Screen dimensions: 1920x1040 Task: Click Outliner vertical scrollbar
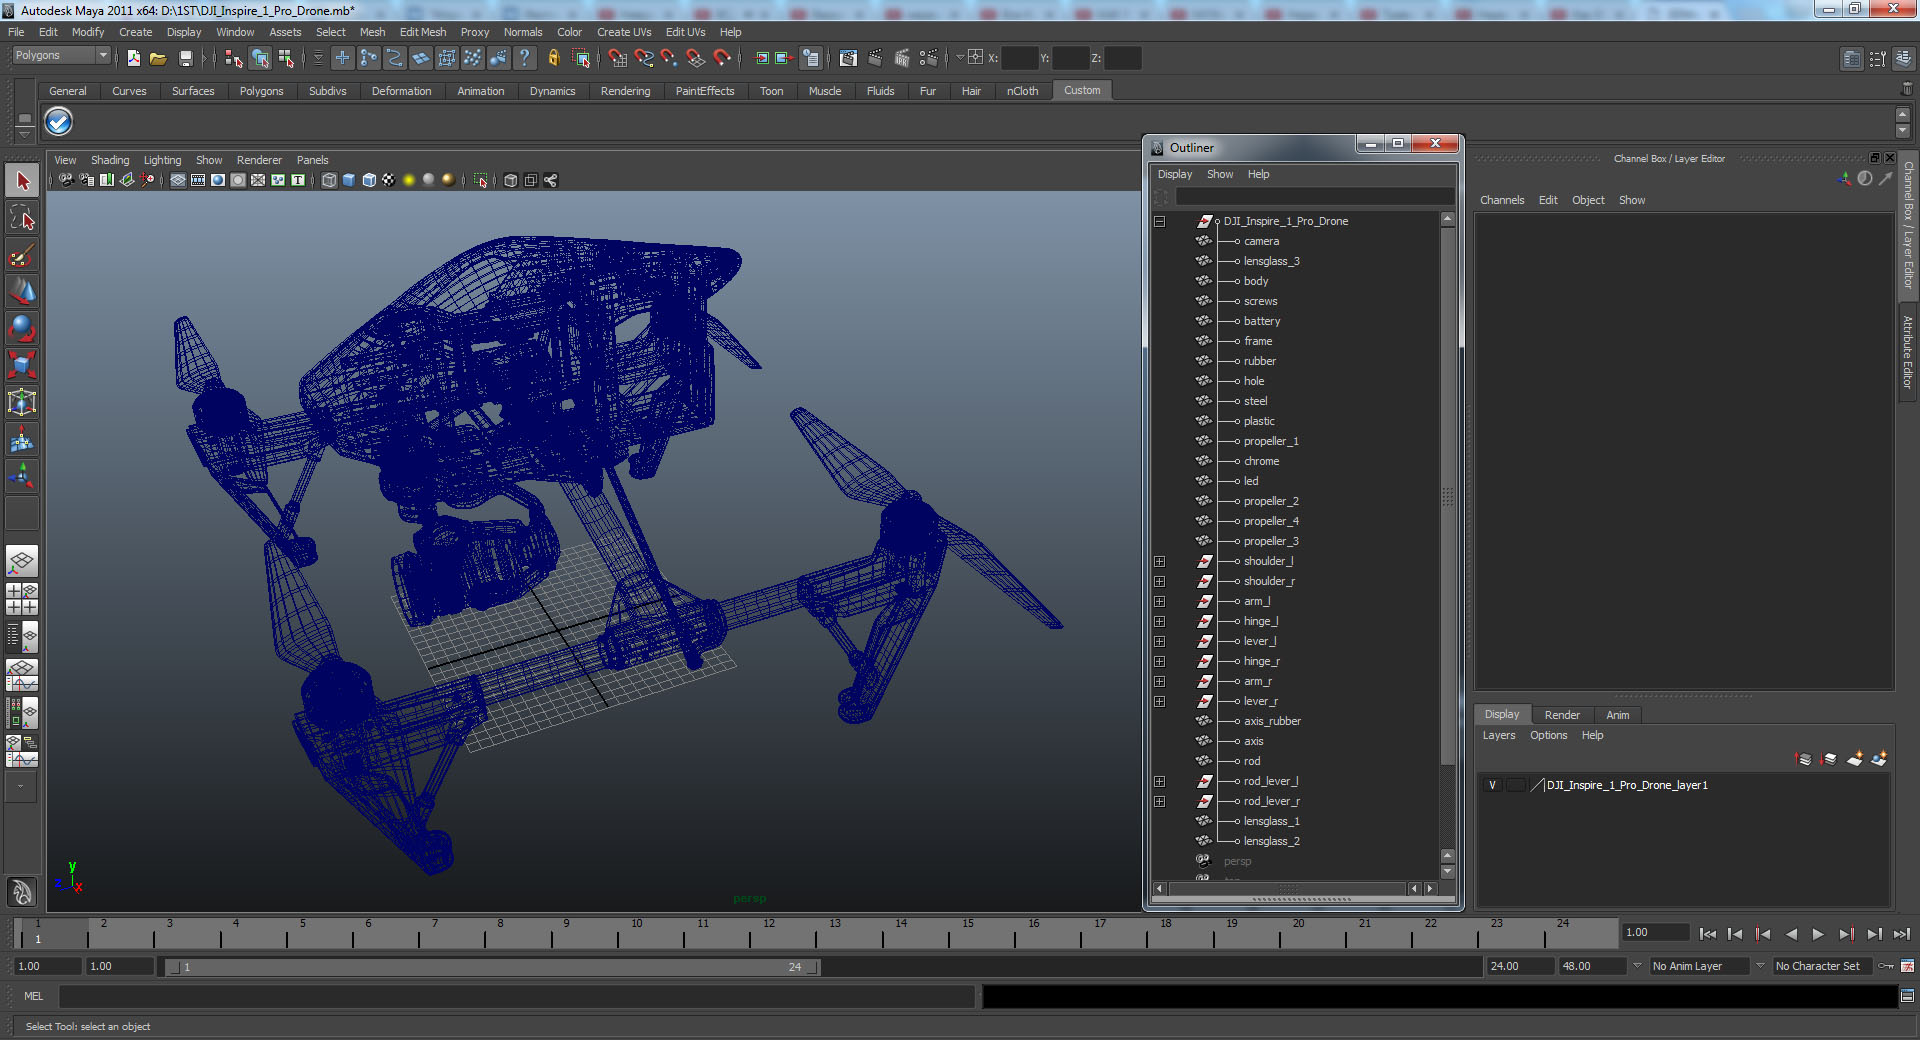tap(1447, 496)
